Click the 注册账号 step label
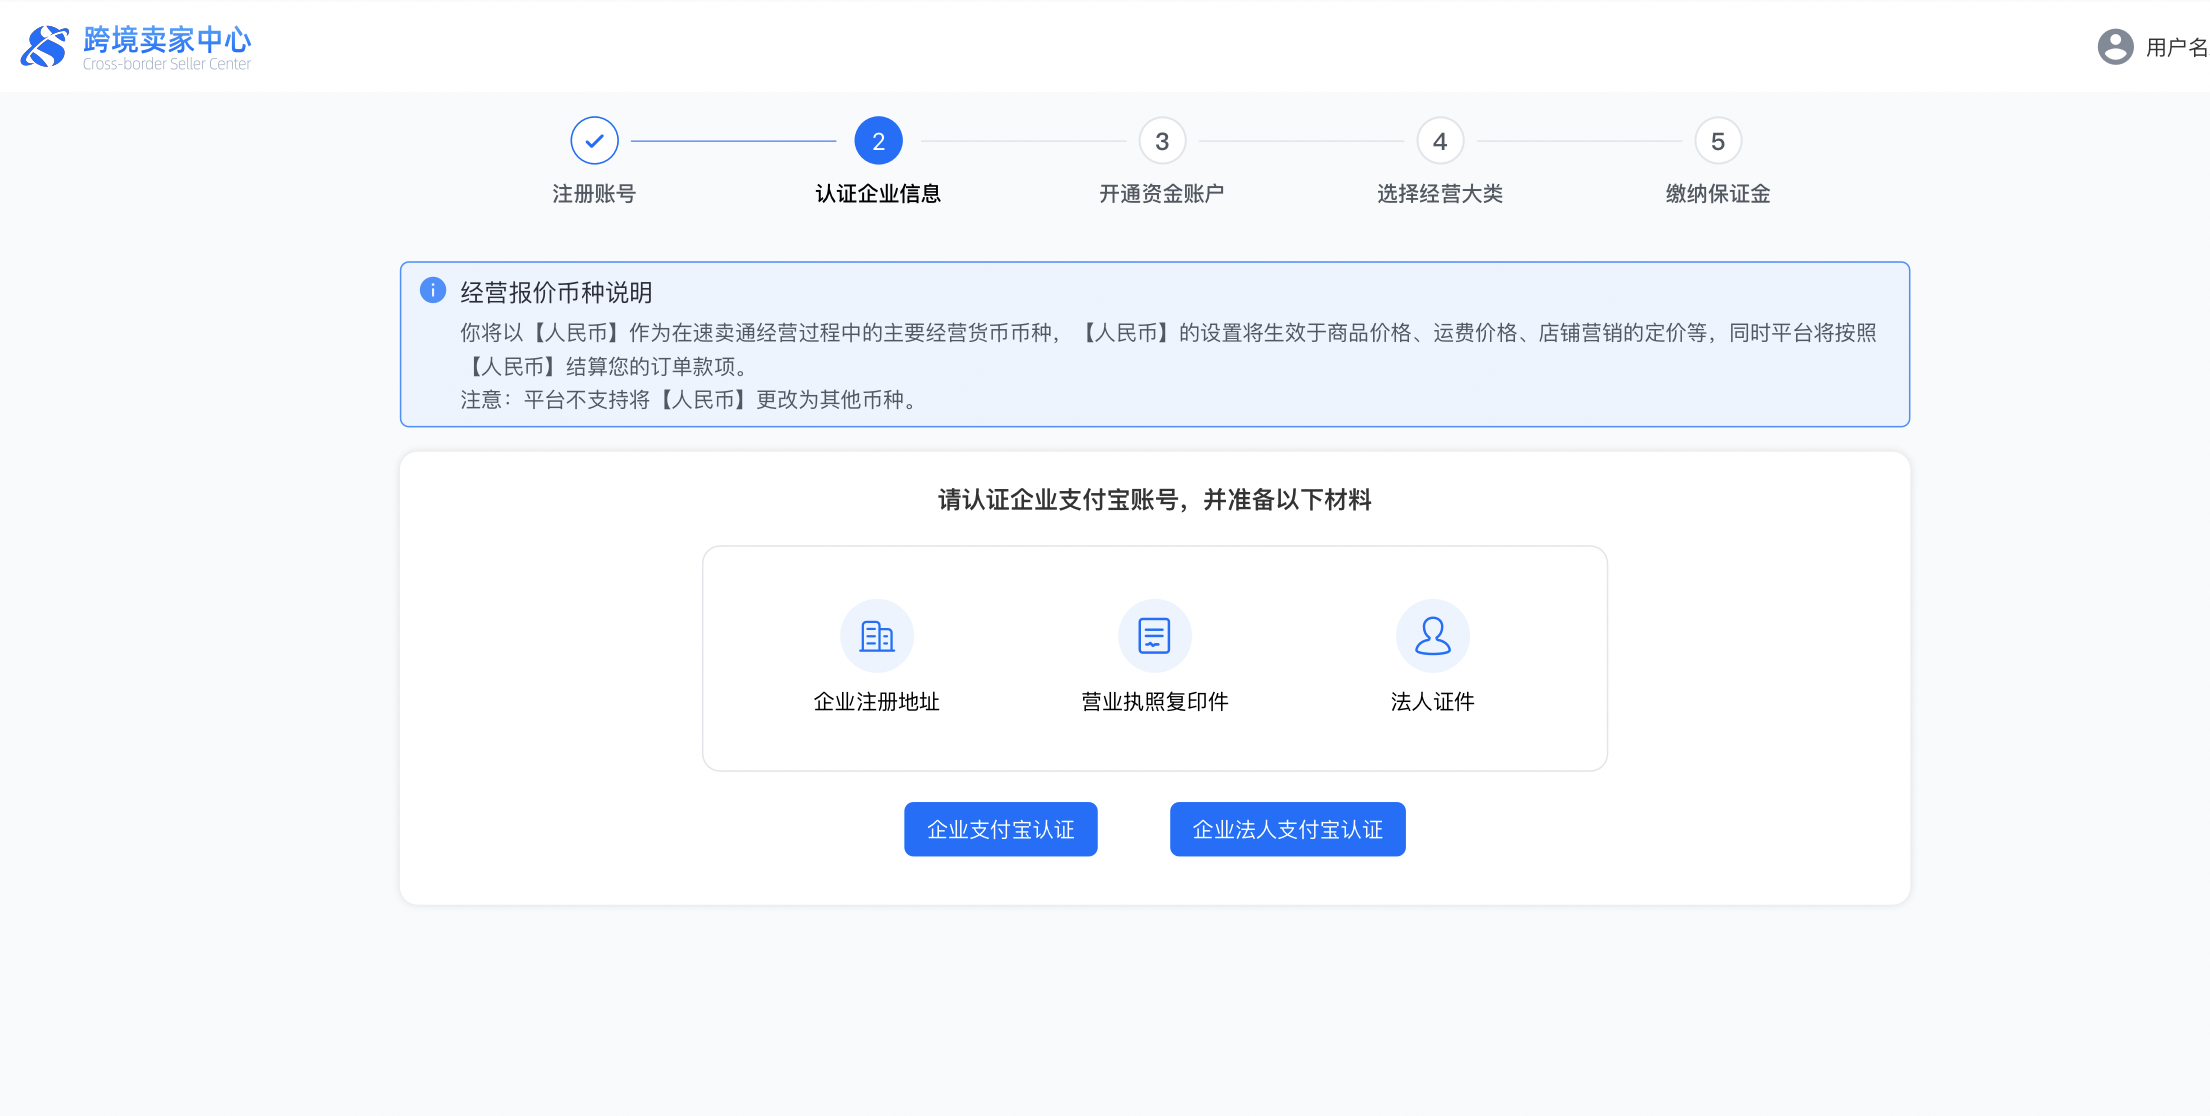The width and height of the screenshot is (2210, 1116). [594, 194]
